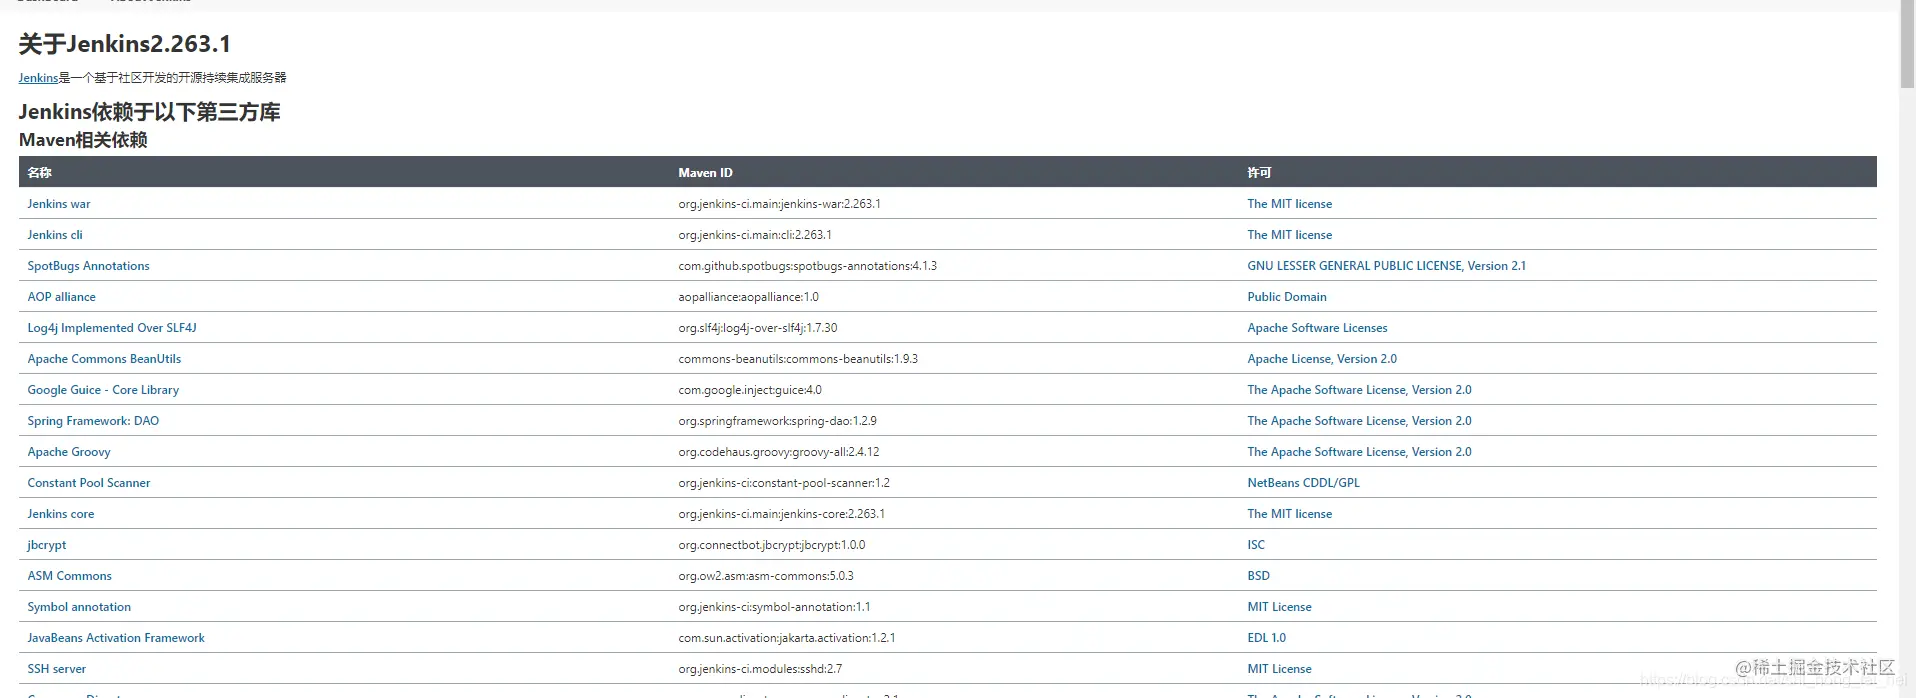Open Apache Software License for Spring DAO

[x=1359, y=421]
